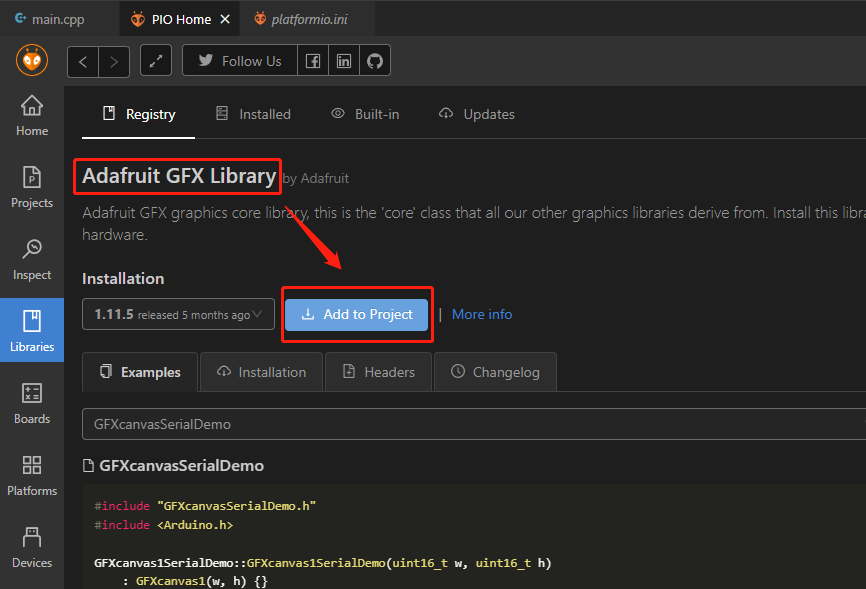Click the PlatformIO alien logo icon

tap(31, 61)
